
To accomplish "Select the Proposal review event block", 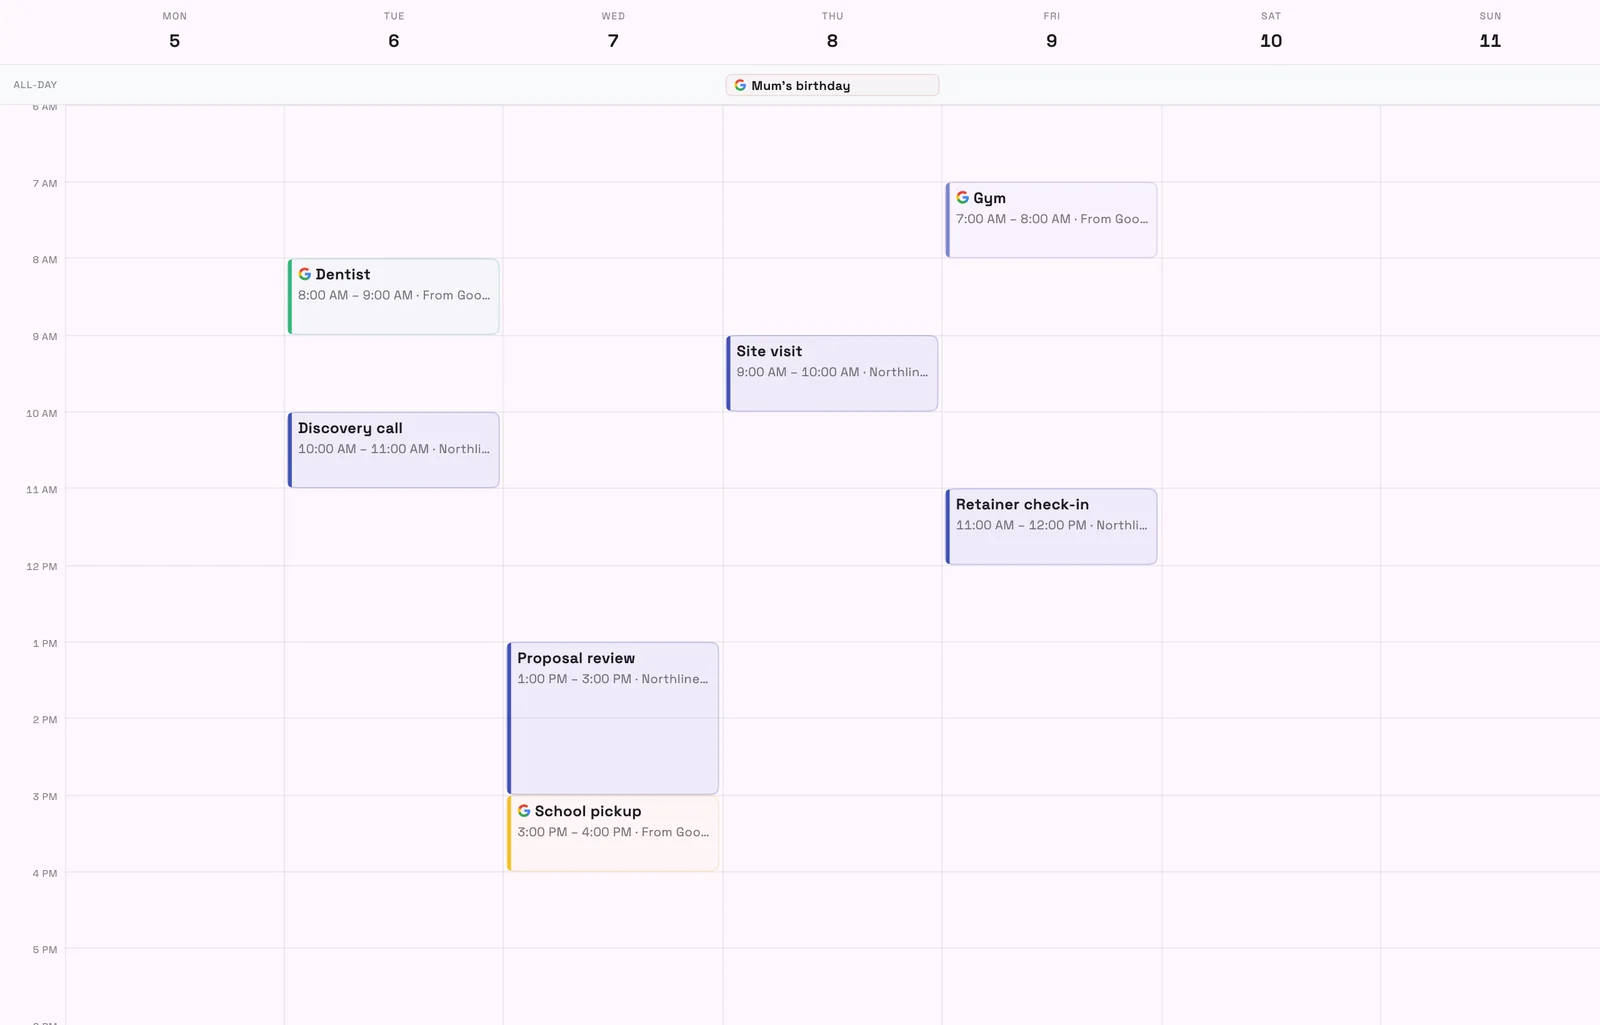I will coord(612,718).
